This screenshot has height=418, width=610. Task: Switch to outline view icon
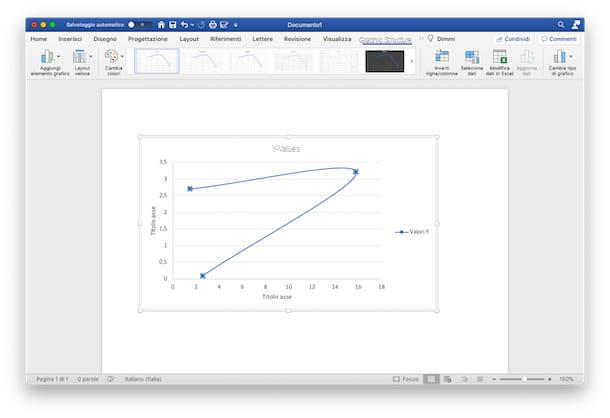(465, 379)
